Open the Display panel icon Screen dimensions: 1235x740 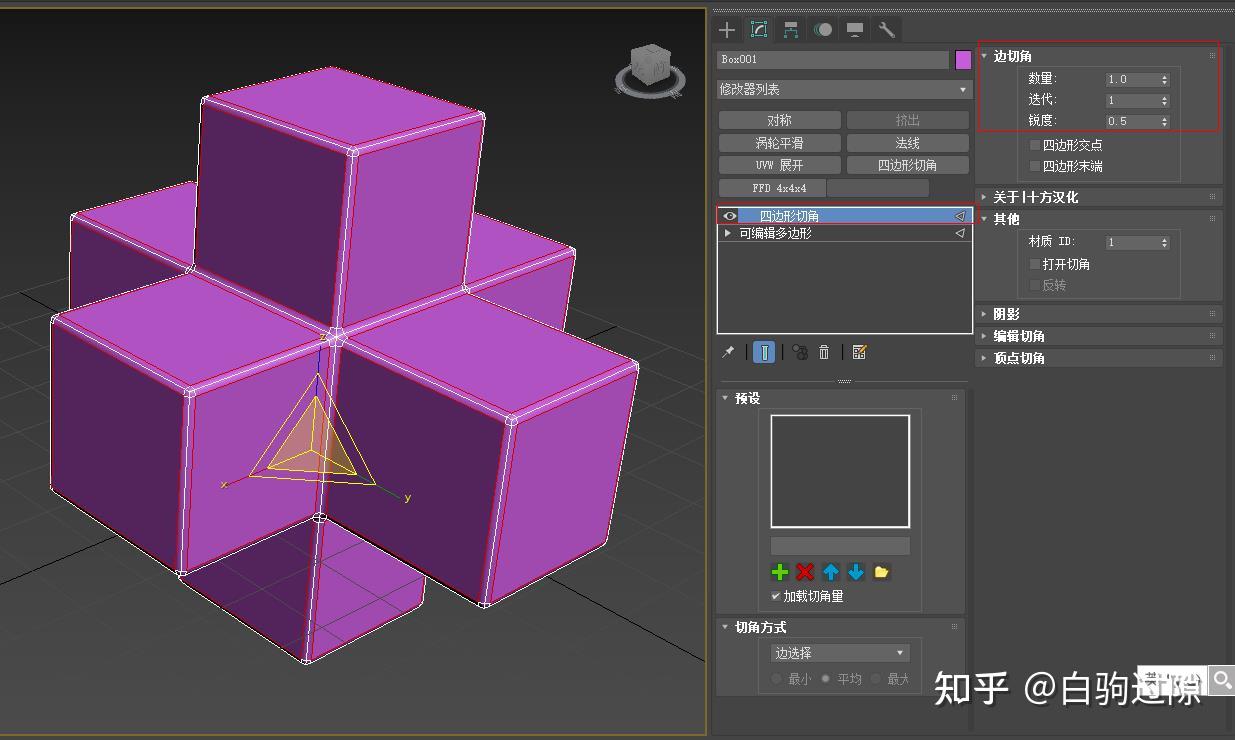tap(854, 29)
